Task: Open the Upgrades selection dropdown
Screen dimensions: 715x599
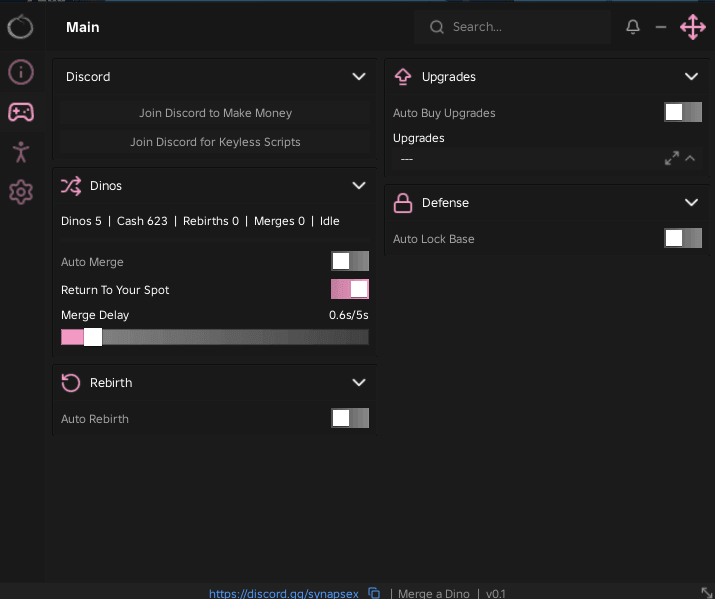Action: 547,159
